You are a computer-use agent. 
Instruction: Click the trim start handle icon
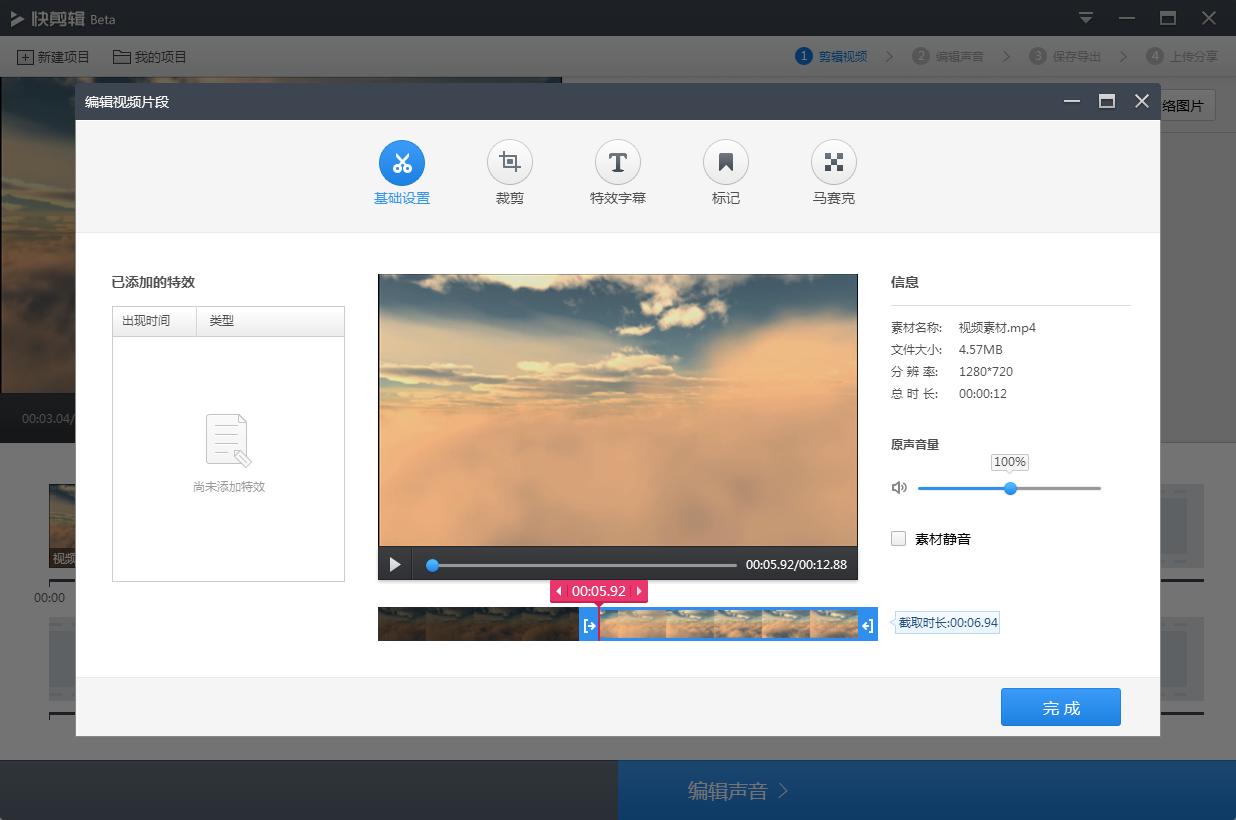click(589, 626)
